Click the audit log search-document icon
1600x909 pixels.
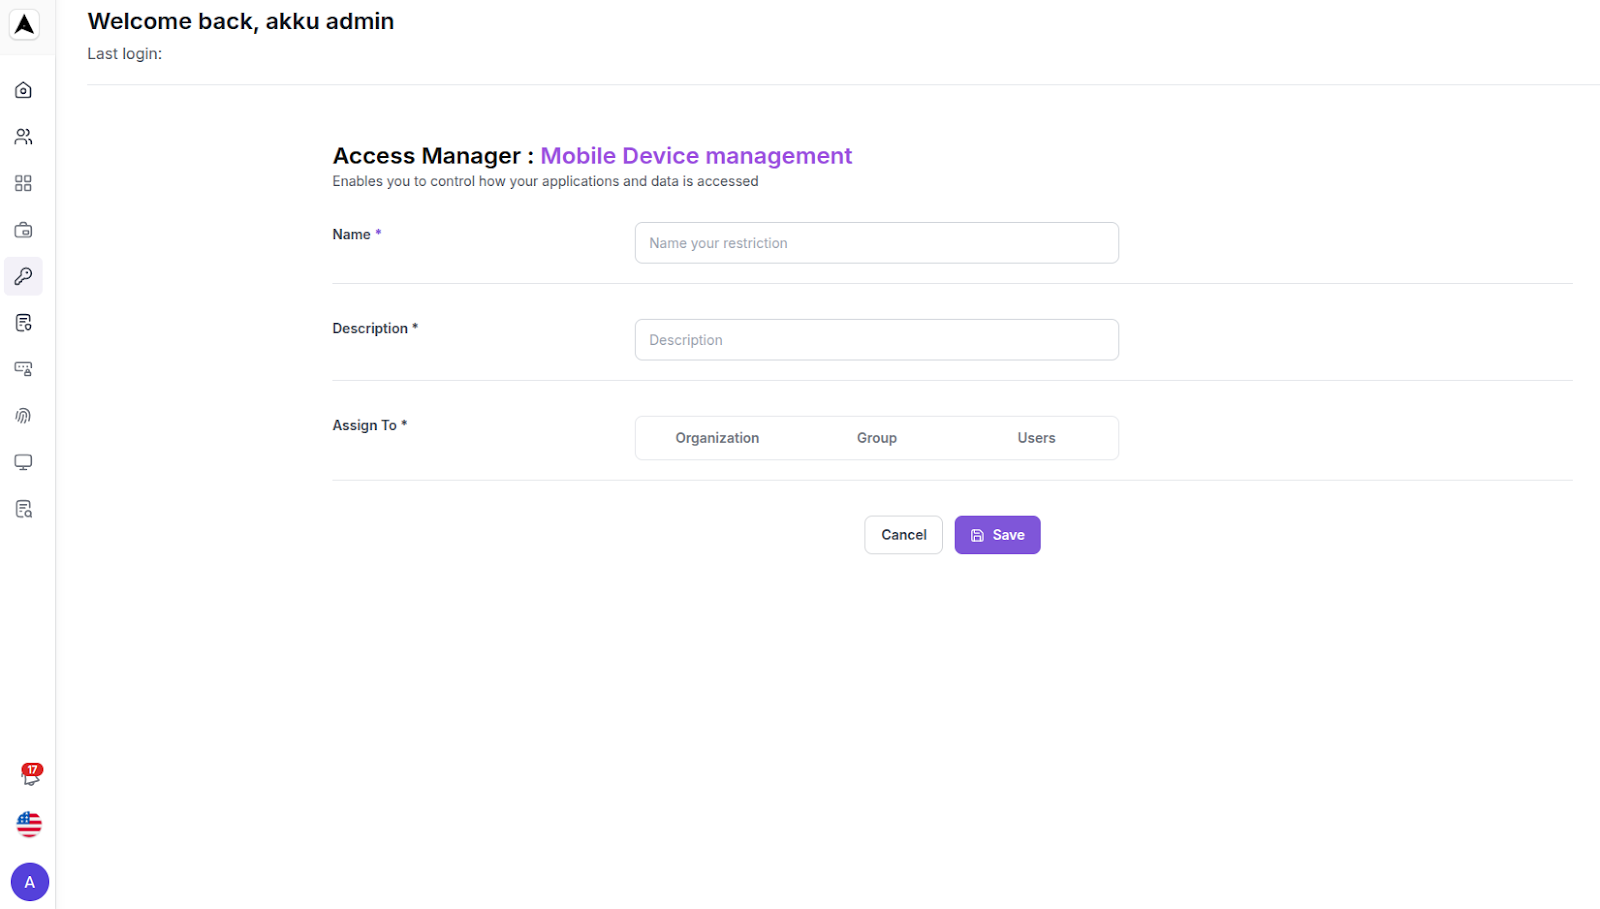click(22, 508)
